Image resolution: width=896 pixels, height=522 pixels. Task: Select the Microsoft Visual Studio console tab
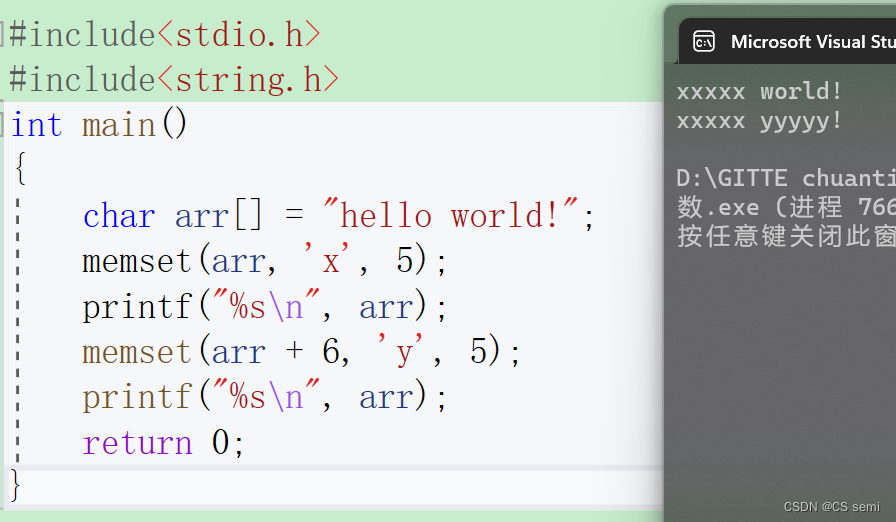[x=787, y=41]
